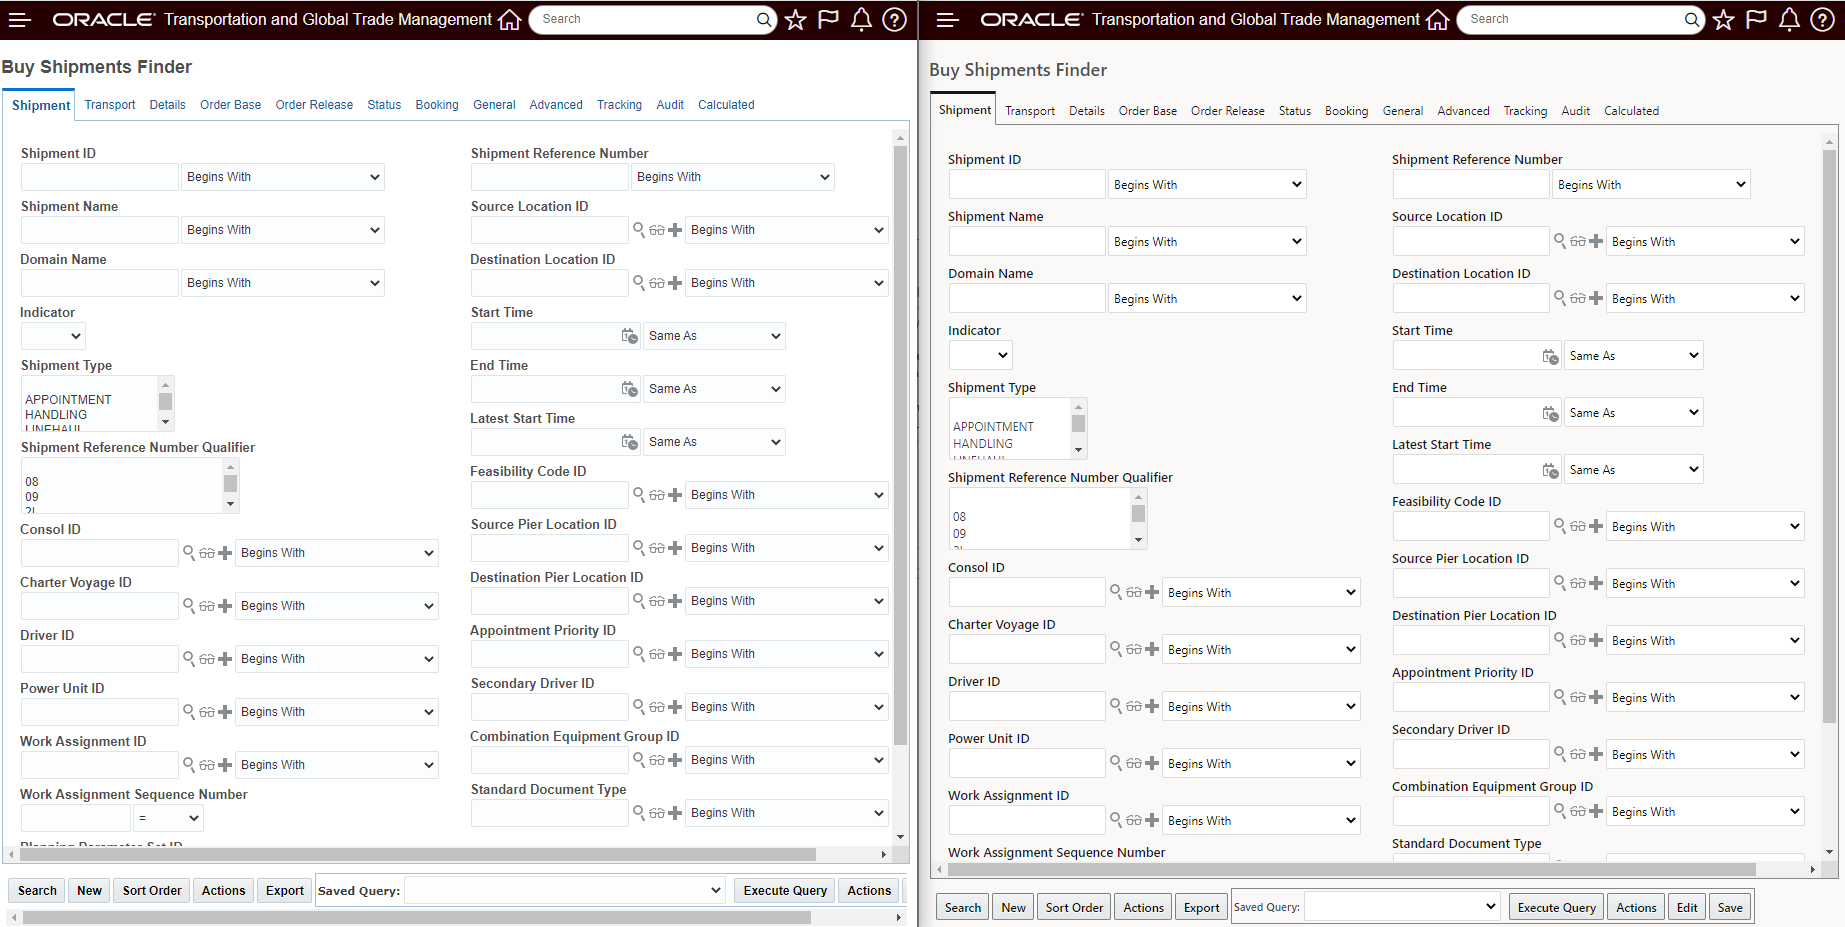Open the navigation menu in the right window
This screenshot has height=927, width=1845.
948,19
